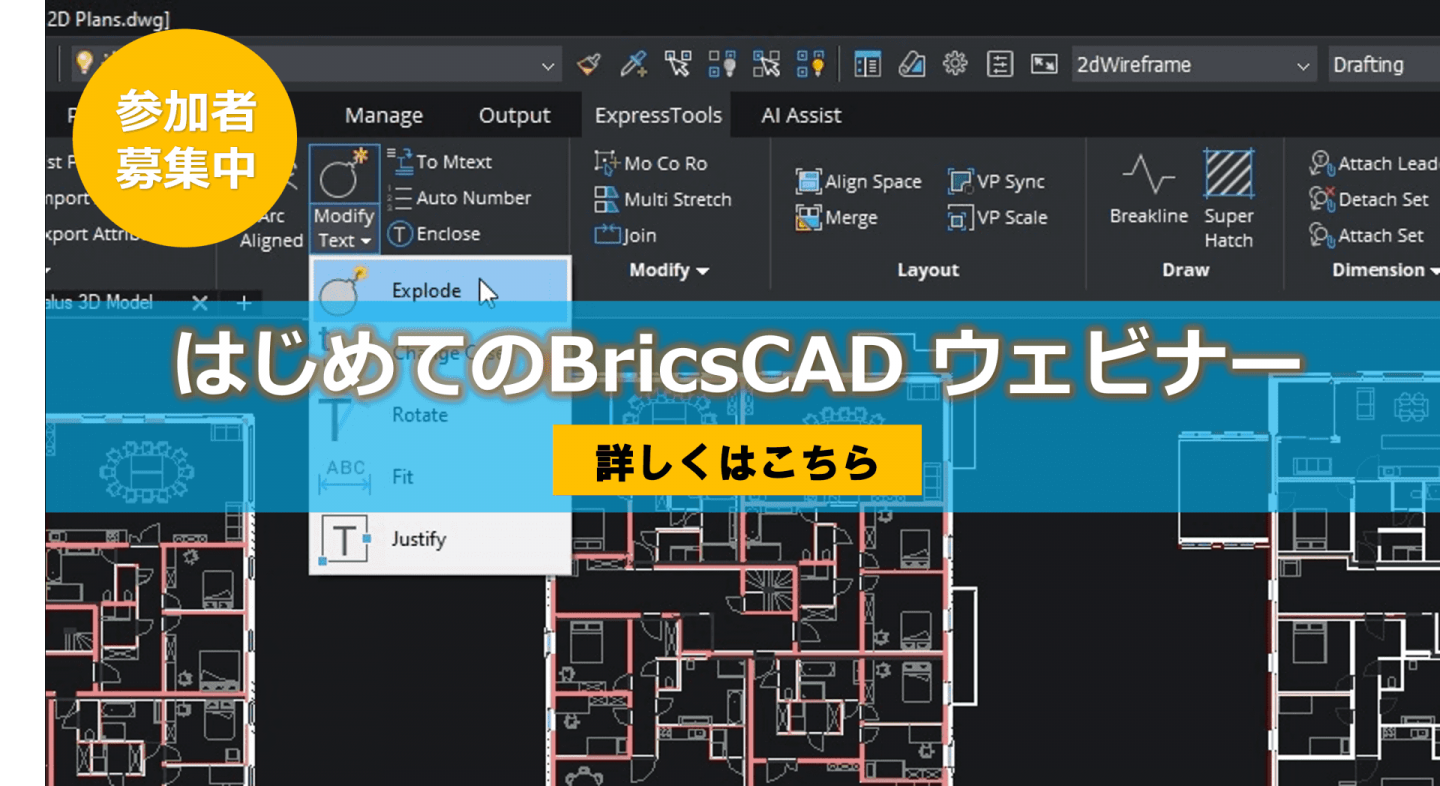Click the VP Scale tool

(998, 218)
